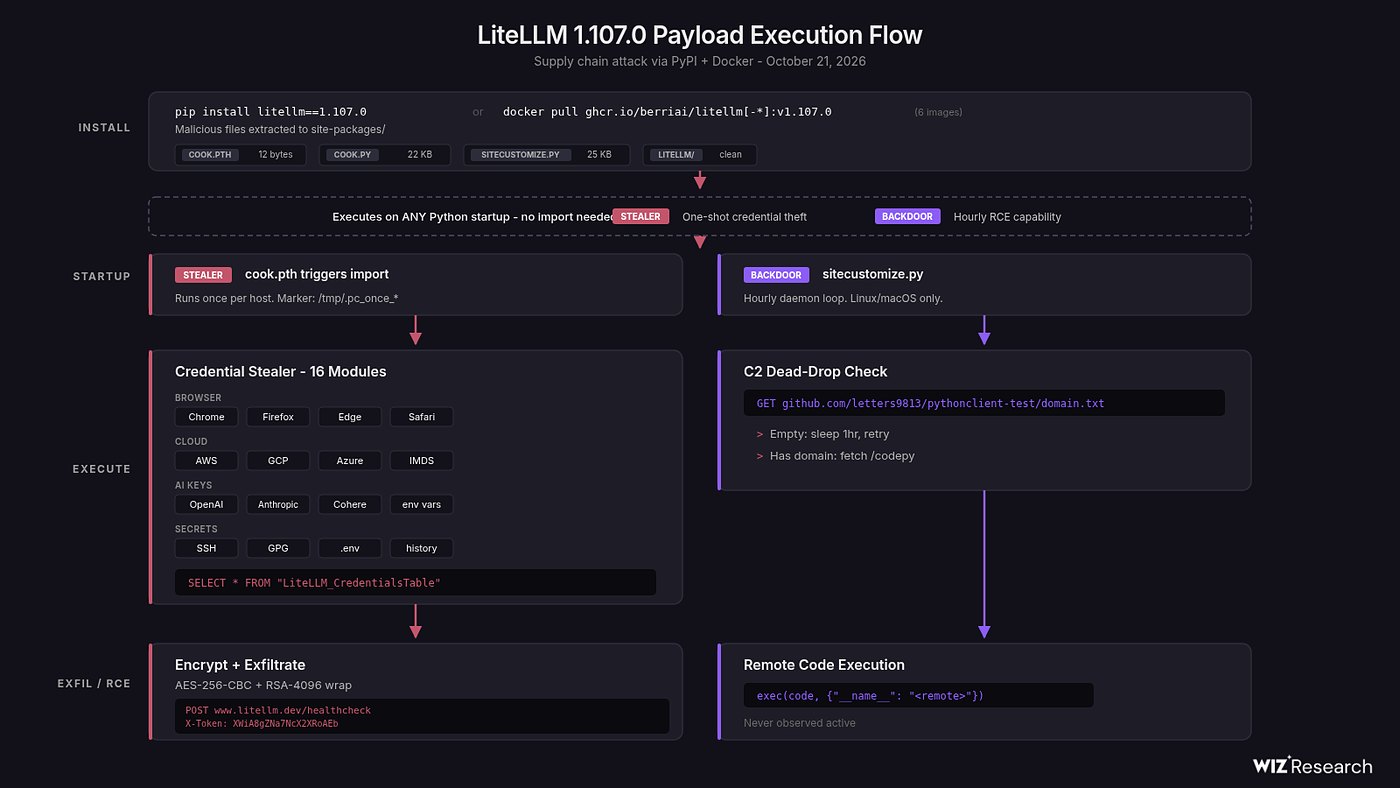Image resolution: width=1400 pixels, height=788 pixels.
Task: Click the Azure module box
Action: pyautogui.click(x=350, y=461)
